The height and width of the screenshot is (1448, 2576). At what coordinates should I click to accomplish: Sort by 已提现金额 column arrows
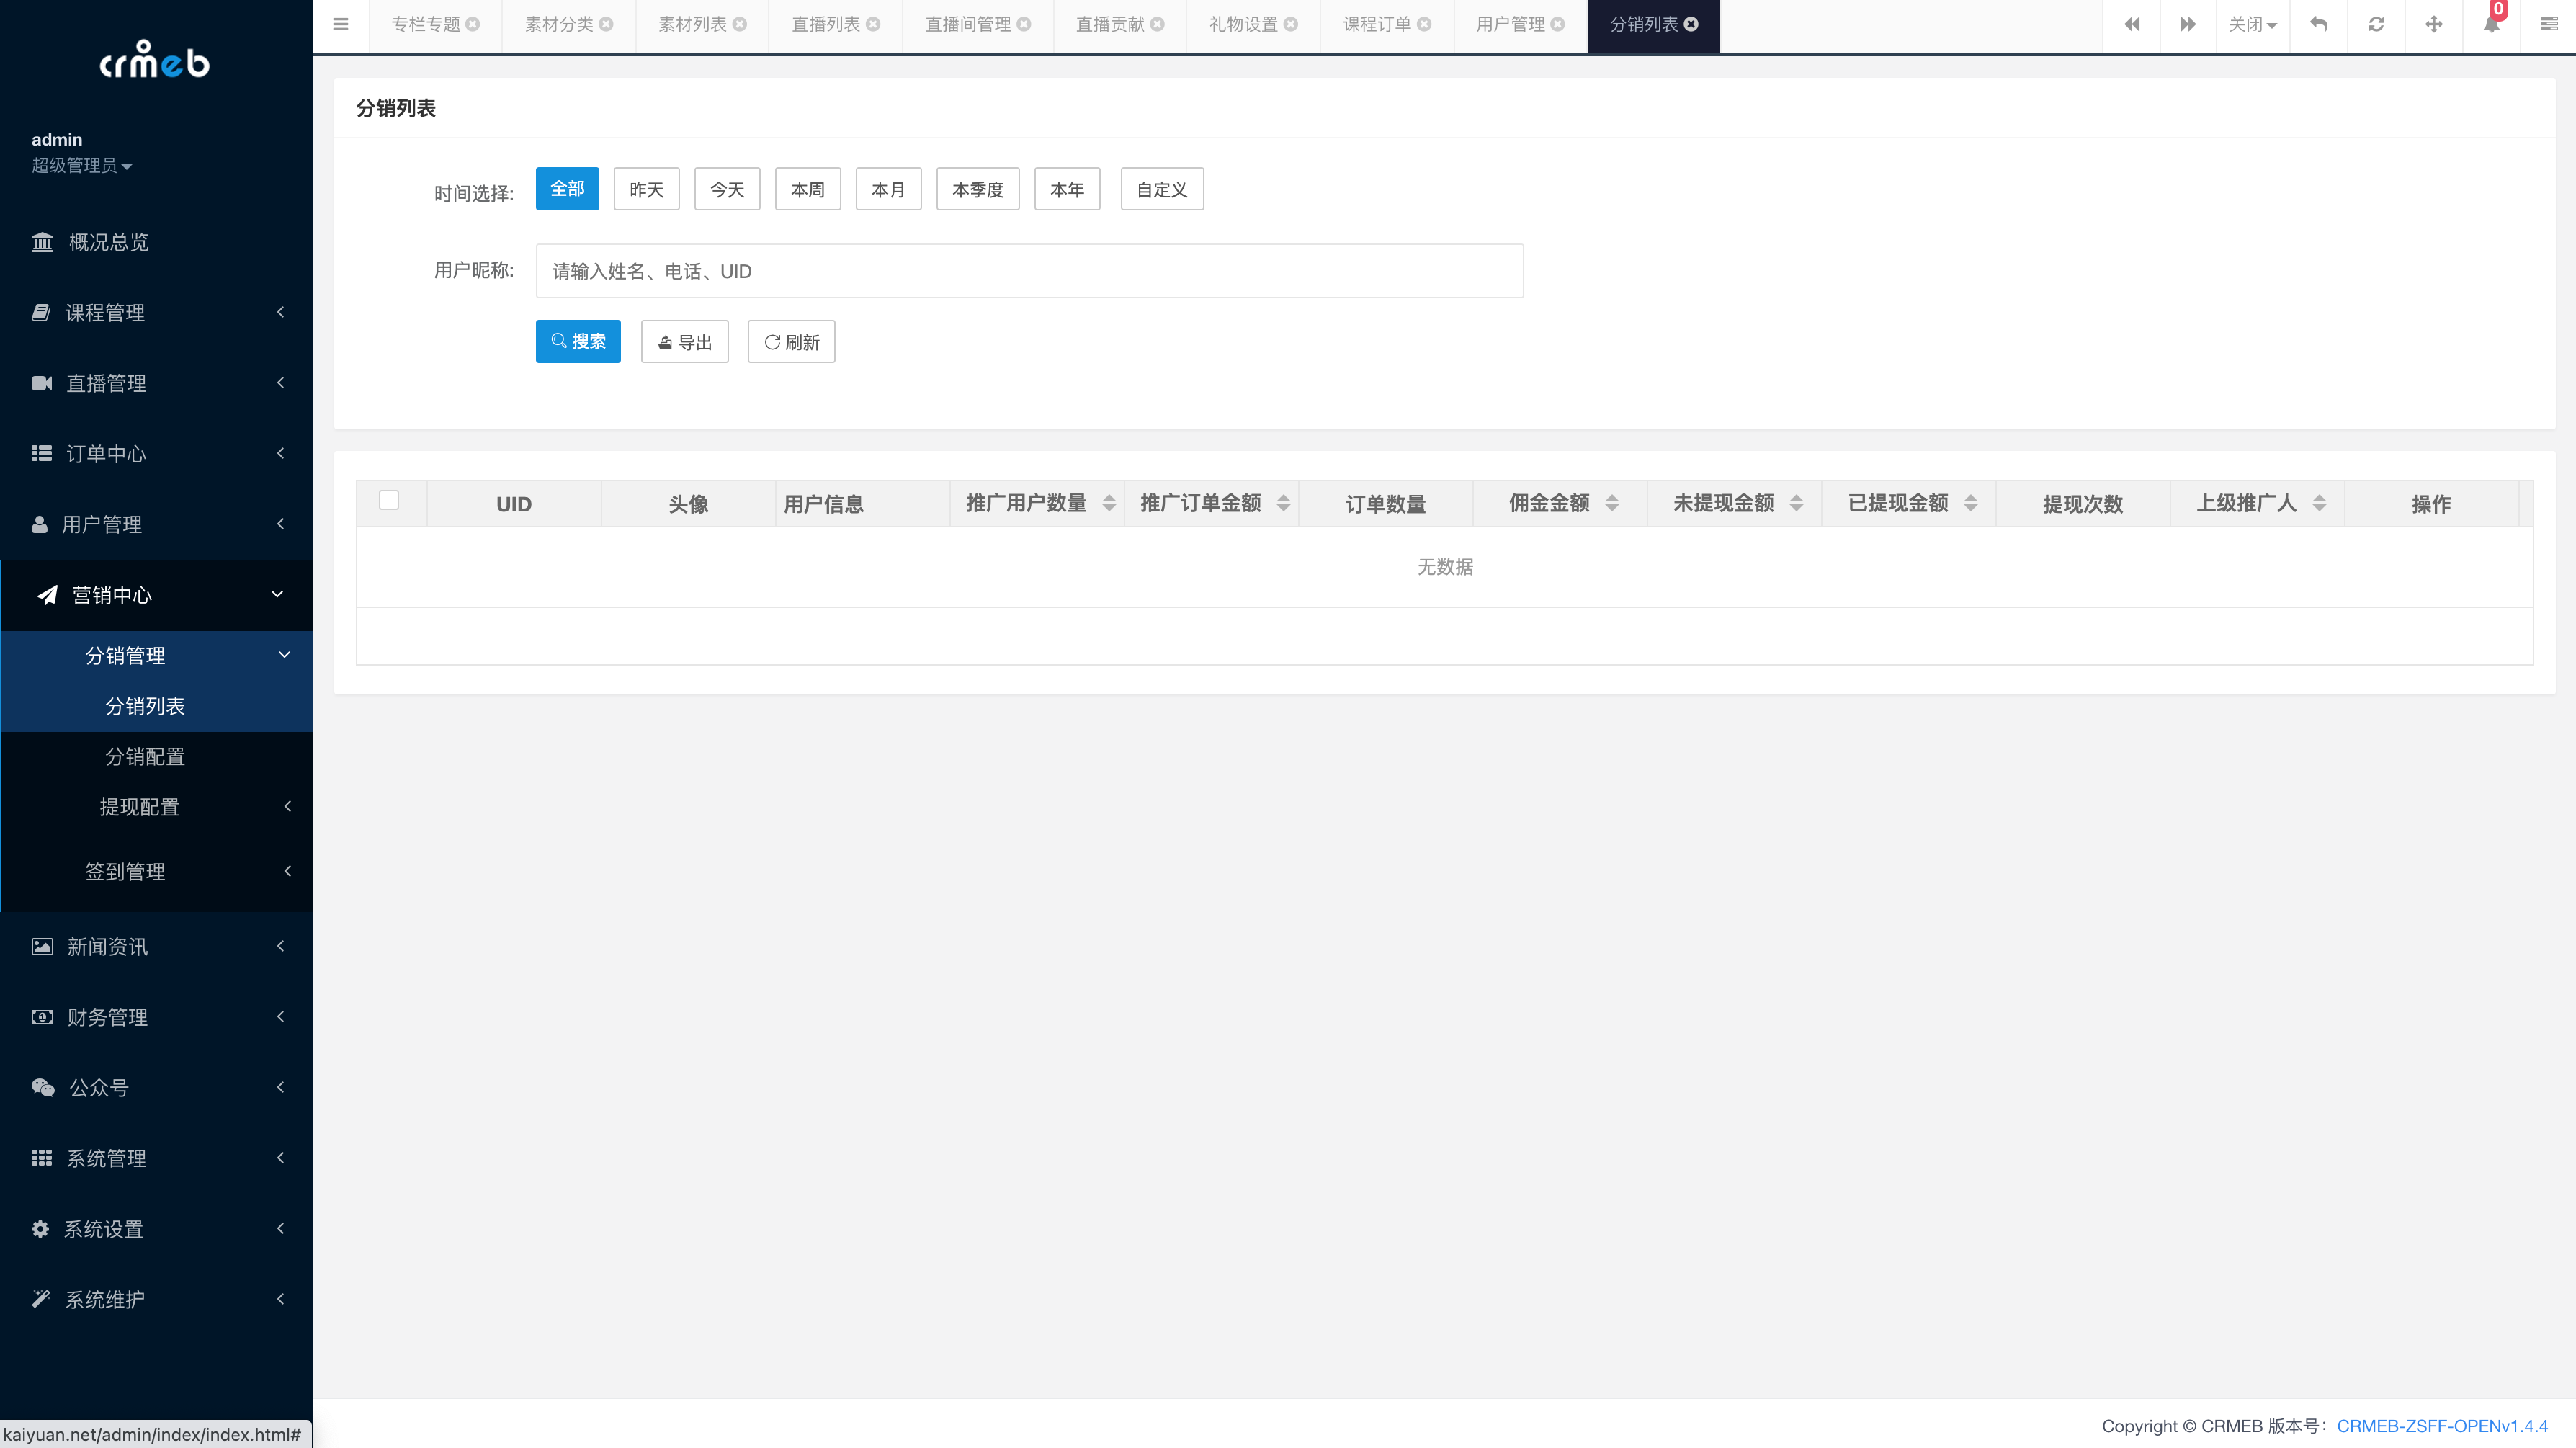point(1970,504)
